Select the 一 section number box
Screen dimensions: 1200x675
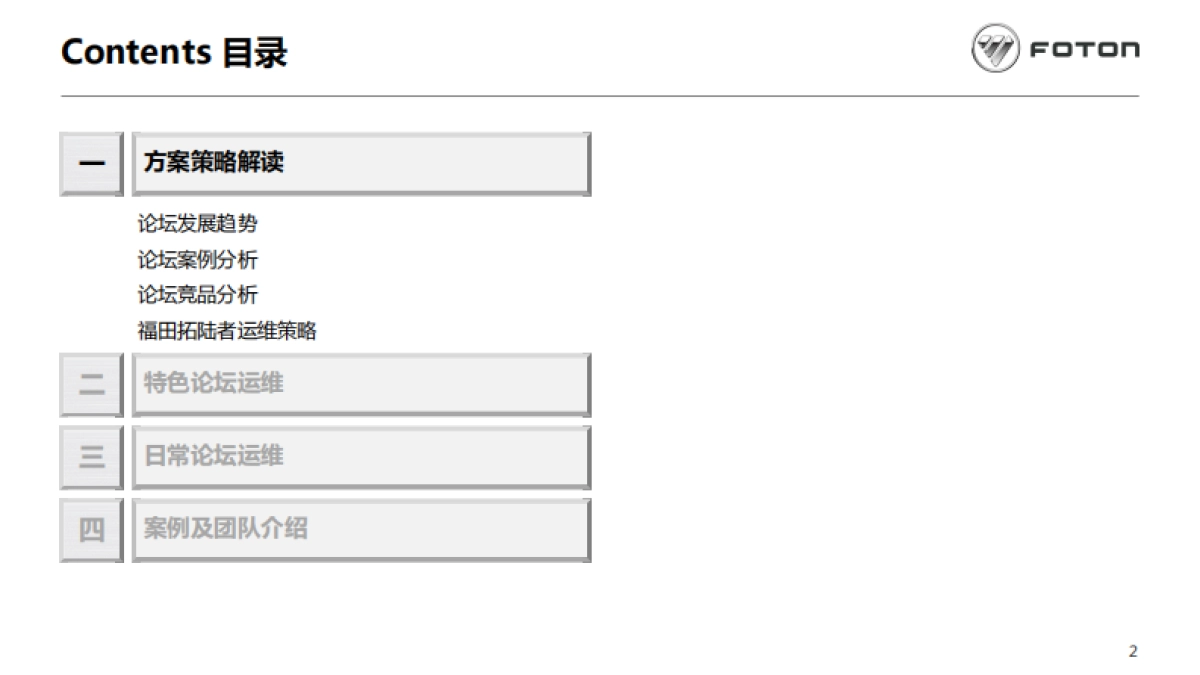point(91,163)
